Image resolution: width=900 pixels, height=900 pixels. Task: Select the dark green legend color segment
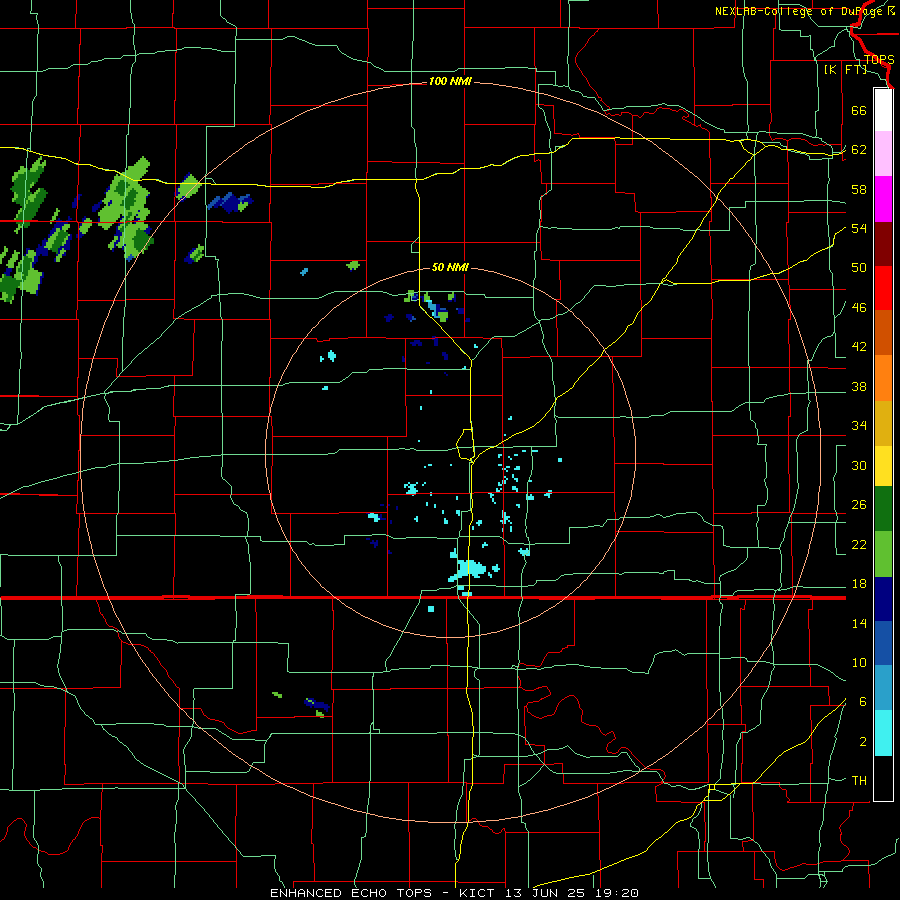click(883, 509)
